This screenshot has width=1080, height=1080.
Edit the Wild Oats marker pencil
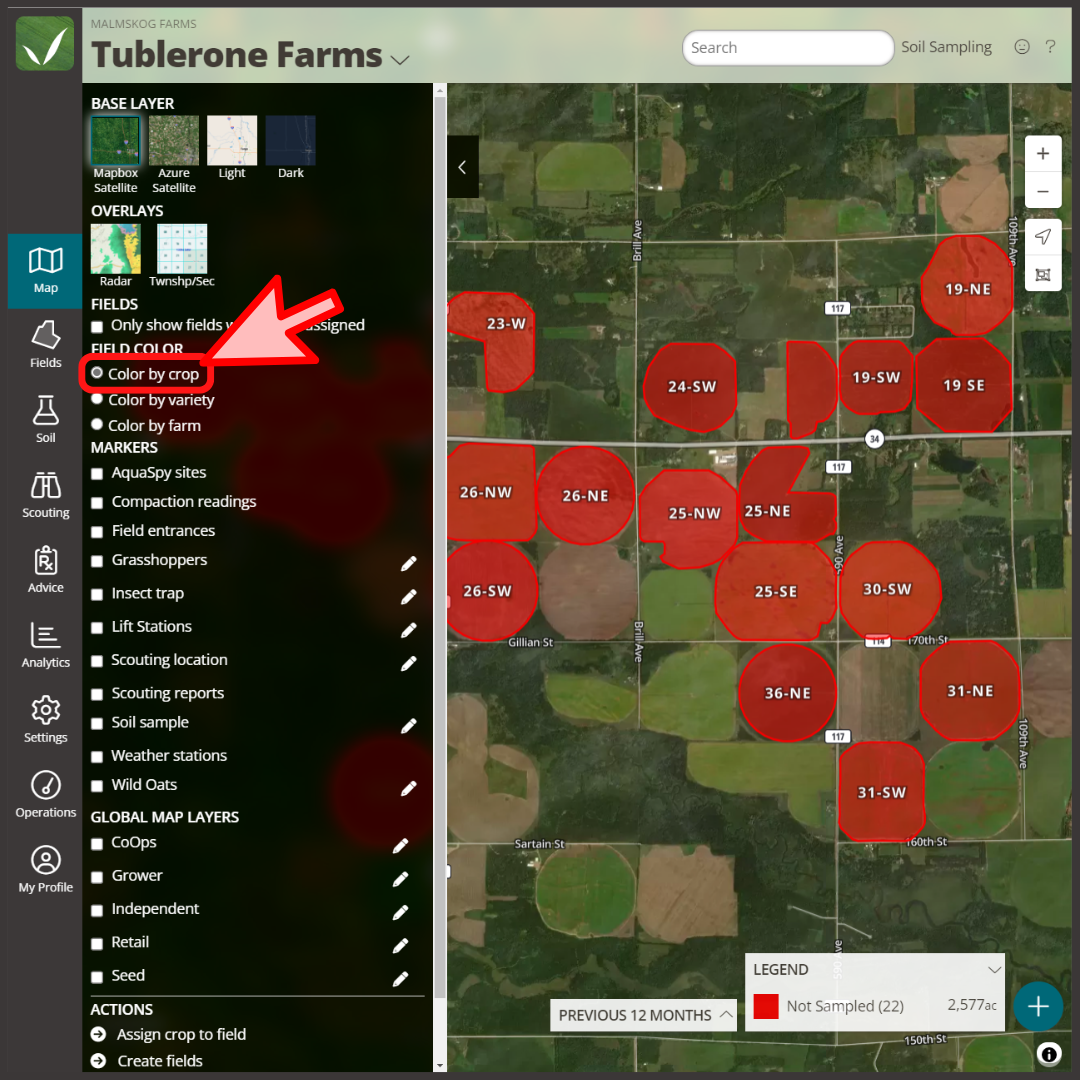(x=408, y=789)
